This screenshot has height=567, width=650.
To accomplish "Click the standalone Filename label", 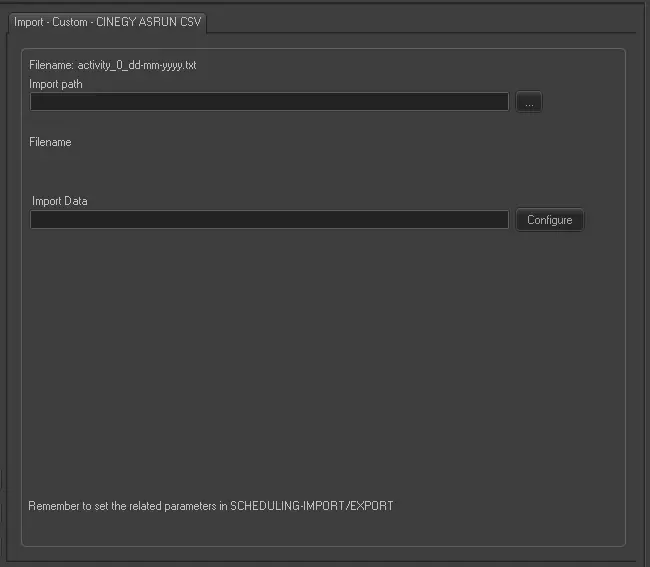I will pyautogui.click(x=50, y=142).
